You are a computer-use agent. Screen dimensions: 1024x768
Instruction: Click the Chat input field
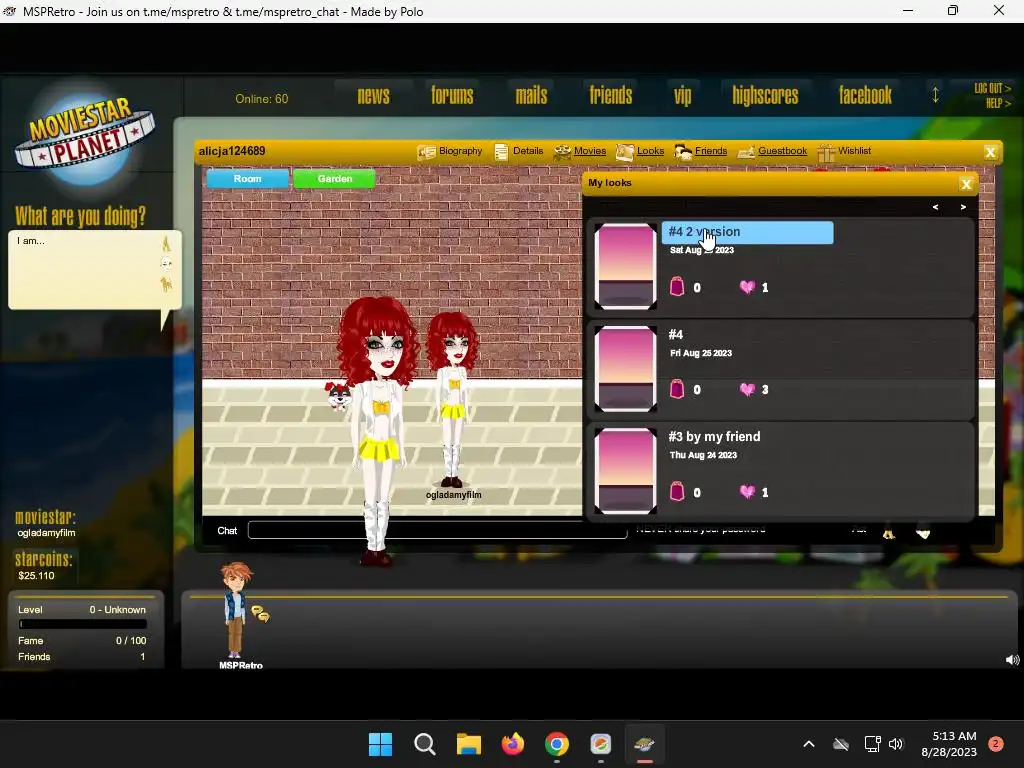coord(438,530)
